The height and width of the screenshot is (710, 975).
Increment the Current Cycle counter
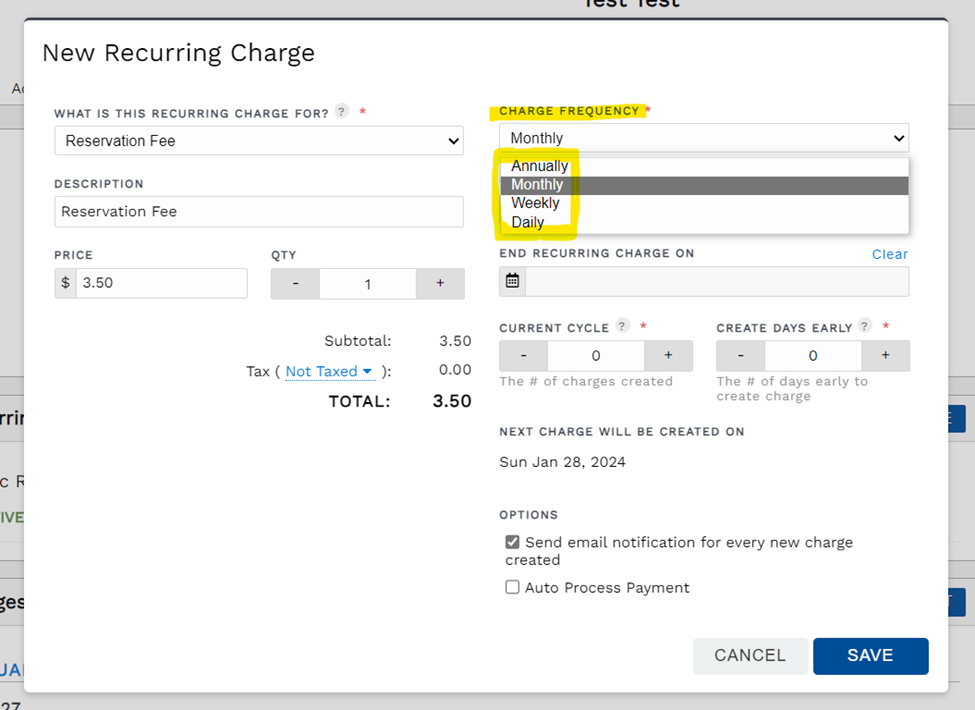click(669, 355)
